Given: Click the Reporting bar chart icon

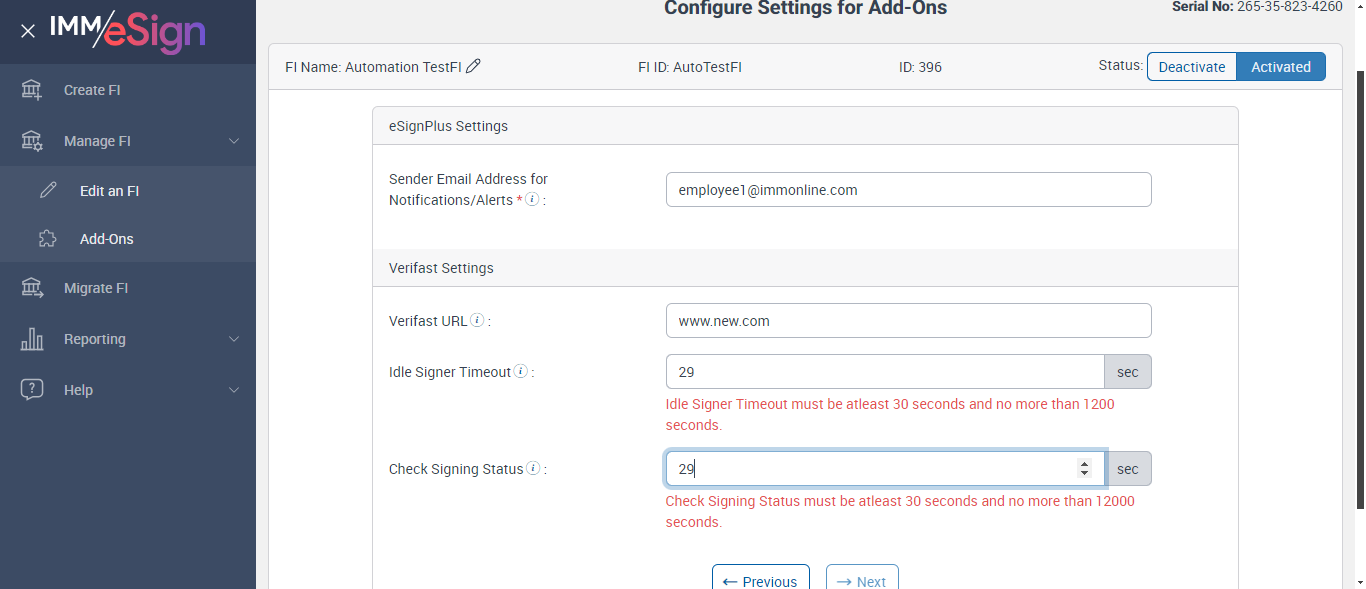Looking at the screenshot, I should pos(32,339).
